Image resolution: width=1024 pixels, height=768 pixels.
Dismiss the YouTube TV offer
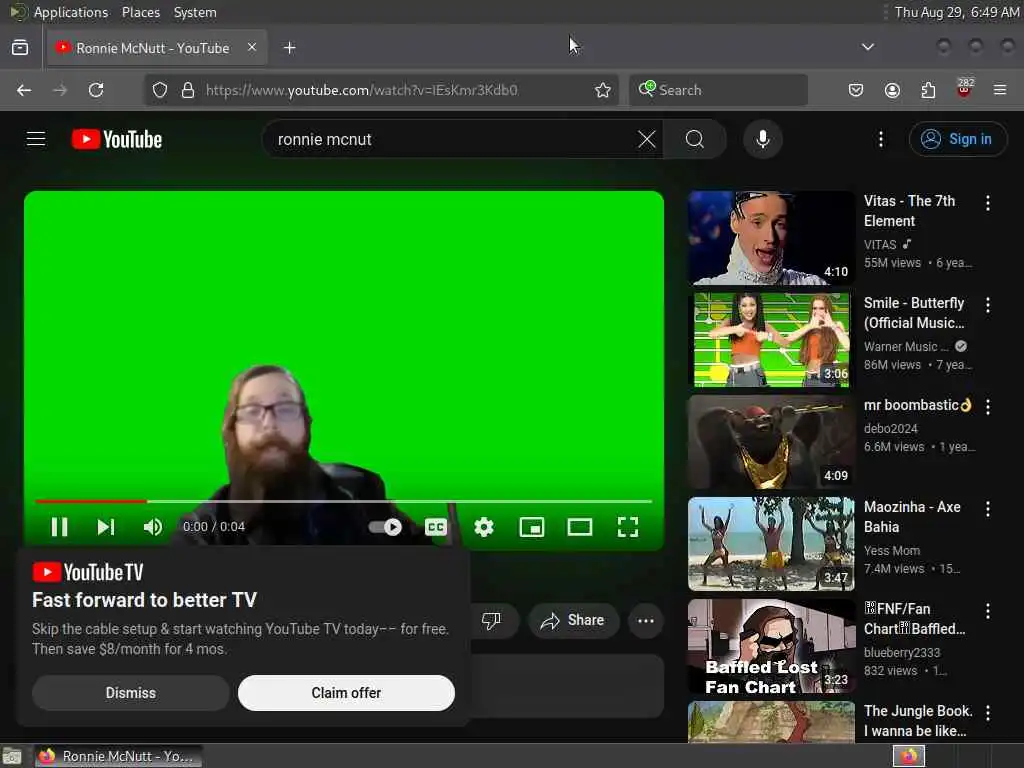(131, 693)
